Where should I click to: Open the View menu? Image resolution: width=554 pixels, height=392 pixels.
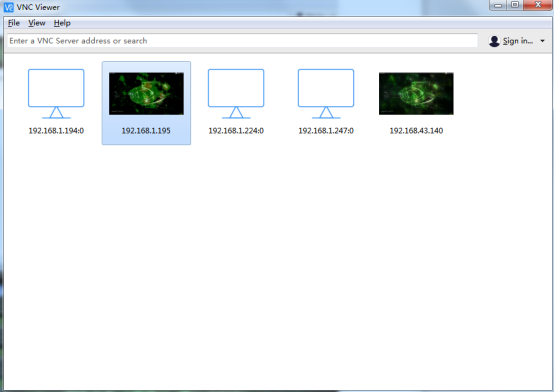pos(37,23)
